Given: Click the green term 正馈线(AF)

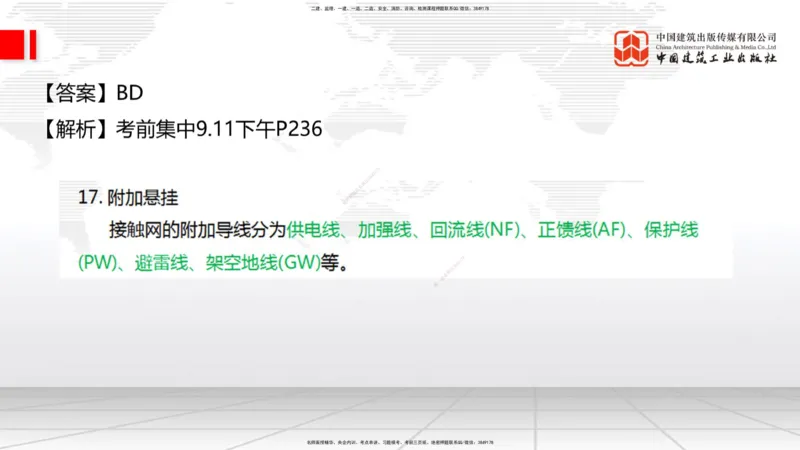Looking at the screenshot, I should (582, 230).
